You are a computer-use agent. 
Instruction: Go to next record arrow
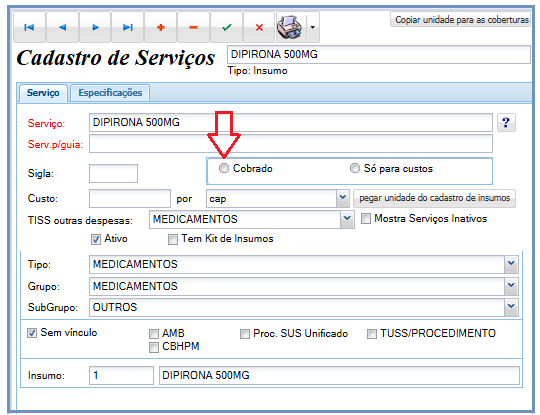(95, 27)
